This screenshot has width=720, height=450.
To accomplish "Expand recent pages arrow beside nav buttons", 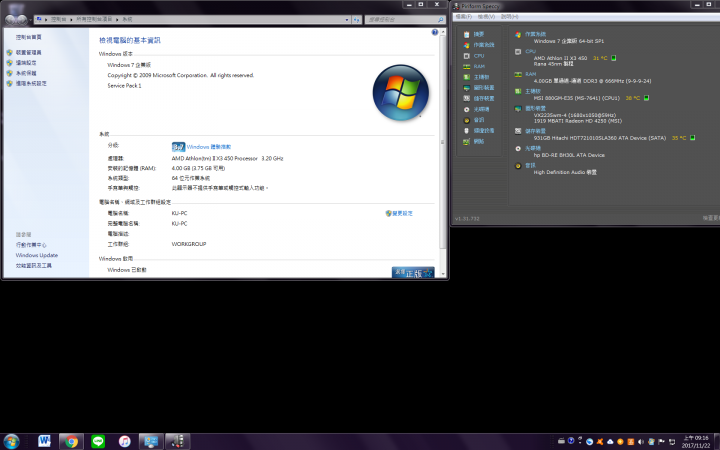I will [x=30, y=20].
